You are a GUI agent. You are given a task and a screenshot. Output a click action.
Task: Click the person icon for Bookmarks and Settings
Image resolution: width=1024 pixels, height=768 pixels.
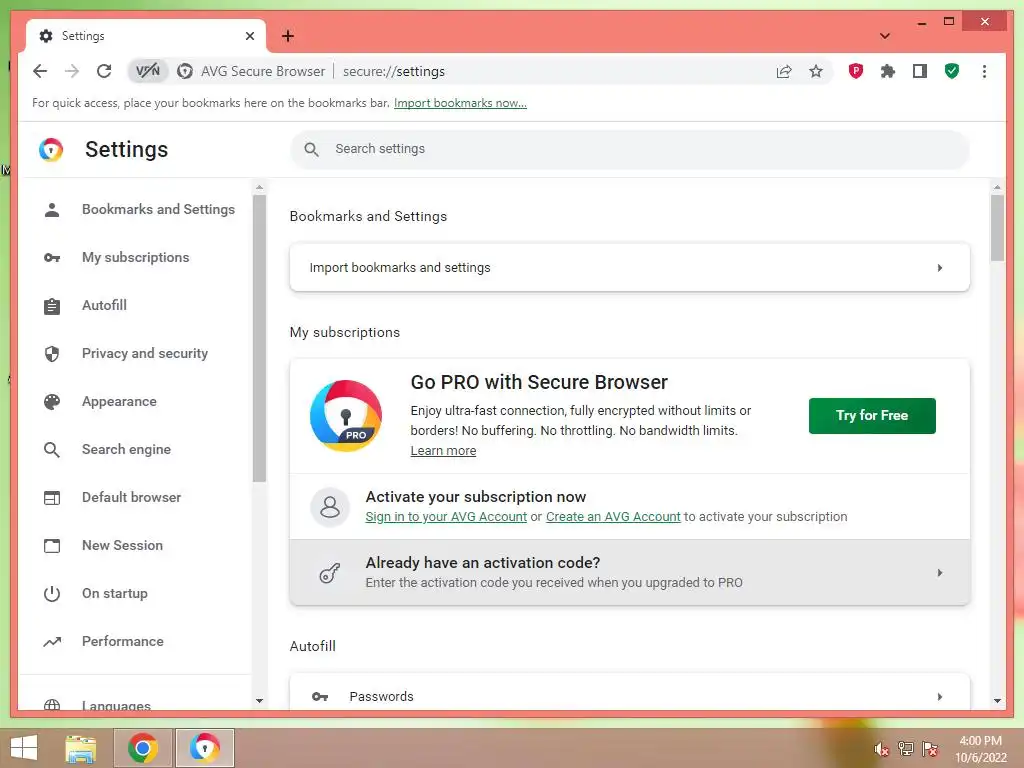(52, 210)
